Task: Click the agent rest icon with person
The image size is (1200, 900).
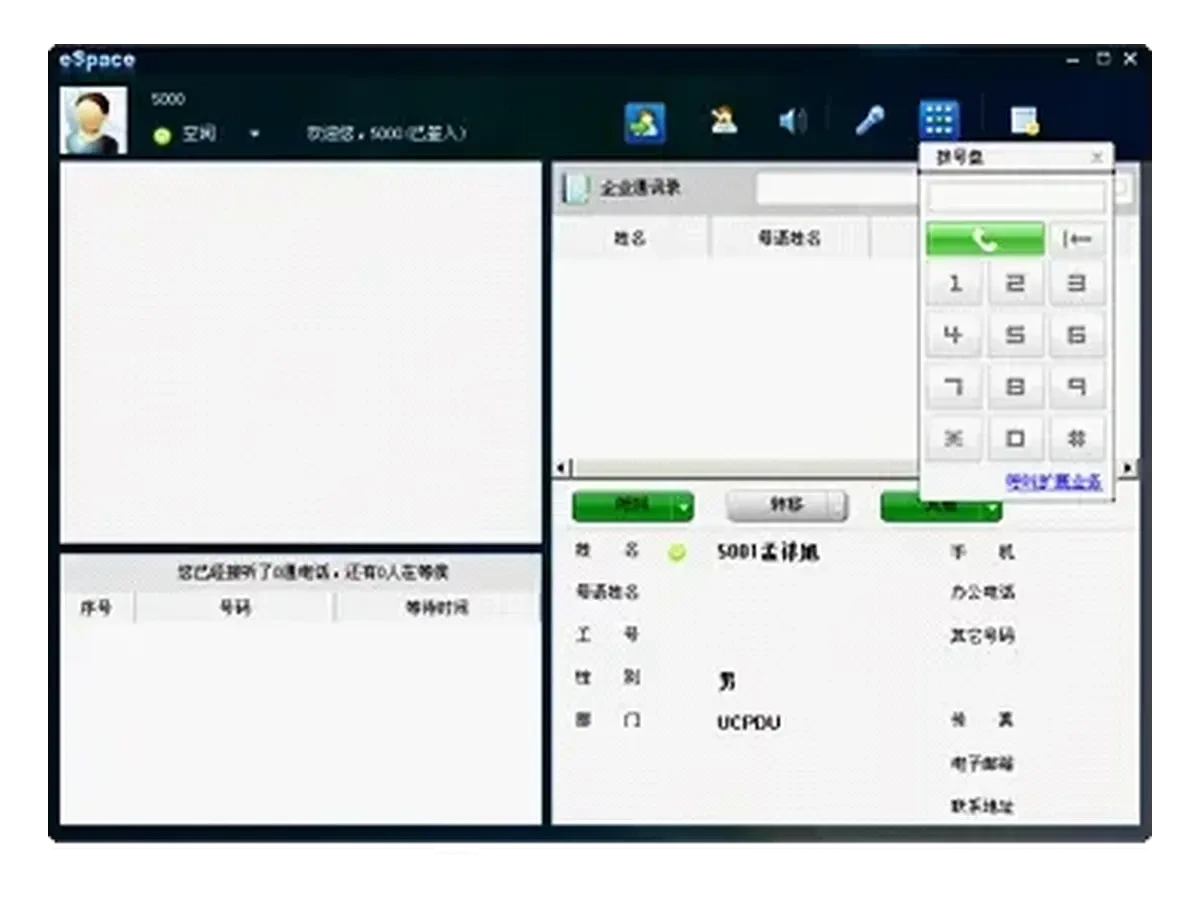Action: [724, 121]
